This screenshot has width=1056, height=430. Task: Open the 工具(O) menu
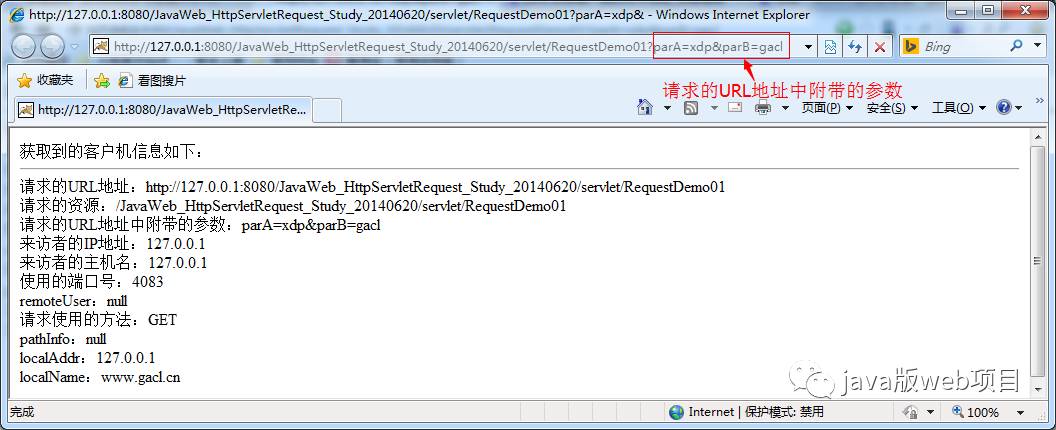[958, 108]
